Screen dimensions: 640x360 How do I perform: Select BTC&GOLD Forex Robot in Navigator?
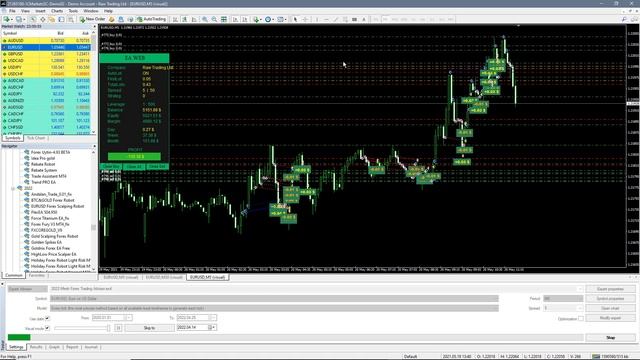[x=53, y=200]
